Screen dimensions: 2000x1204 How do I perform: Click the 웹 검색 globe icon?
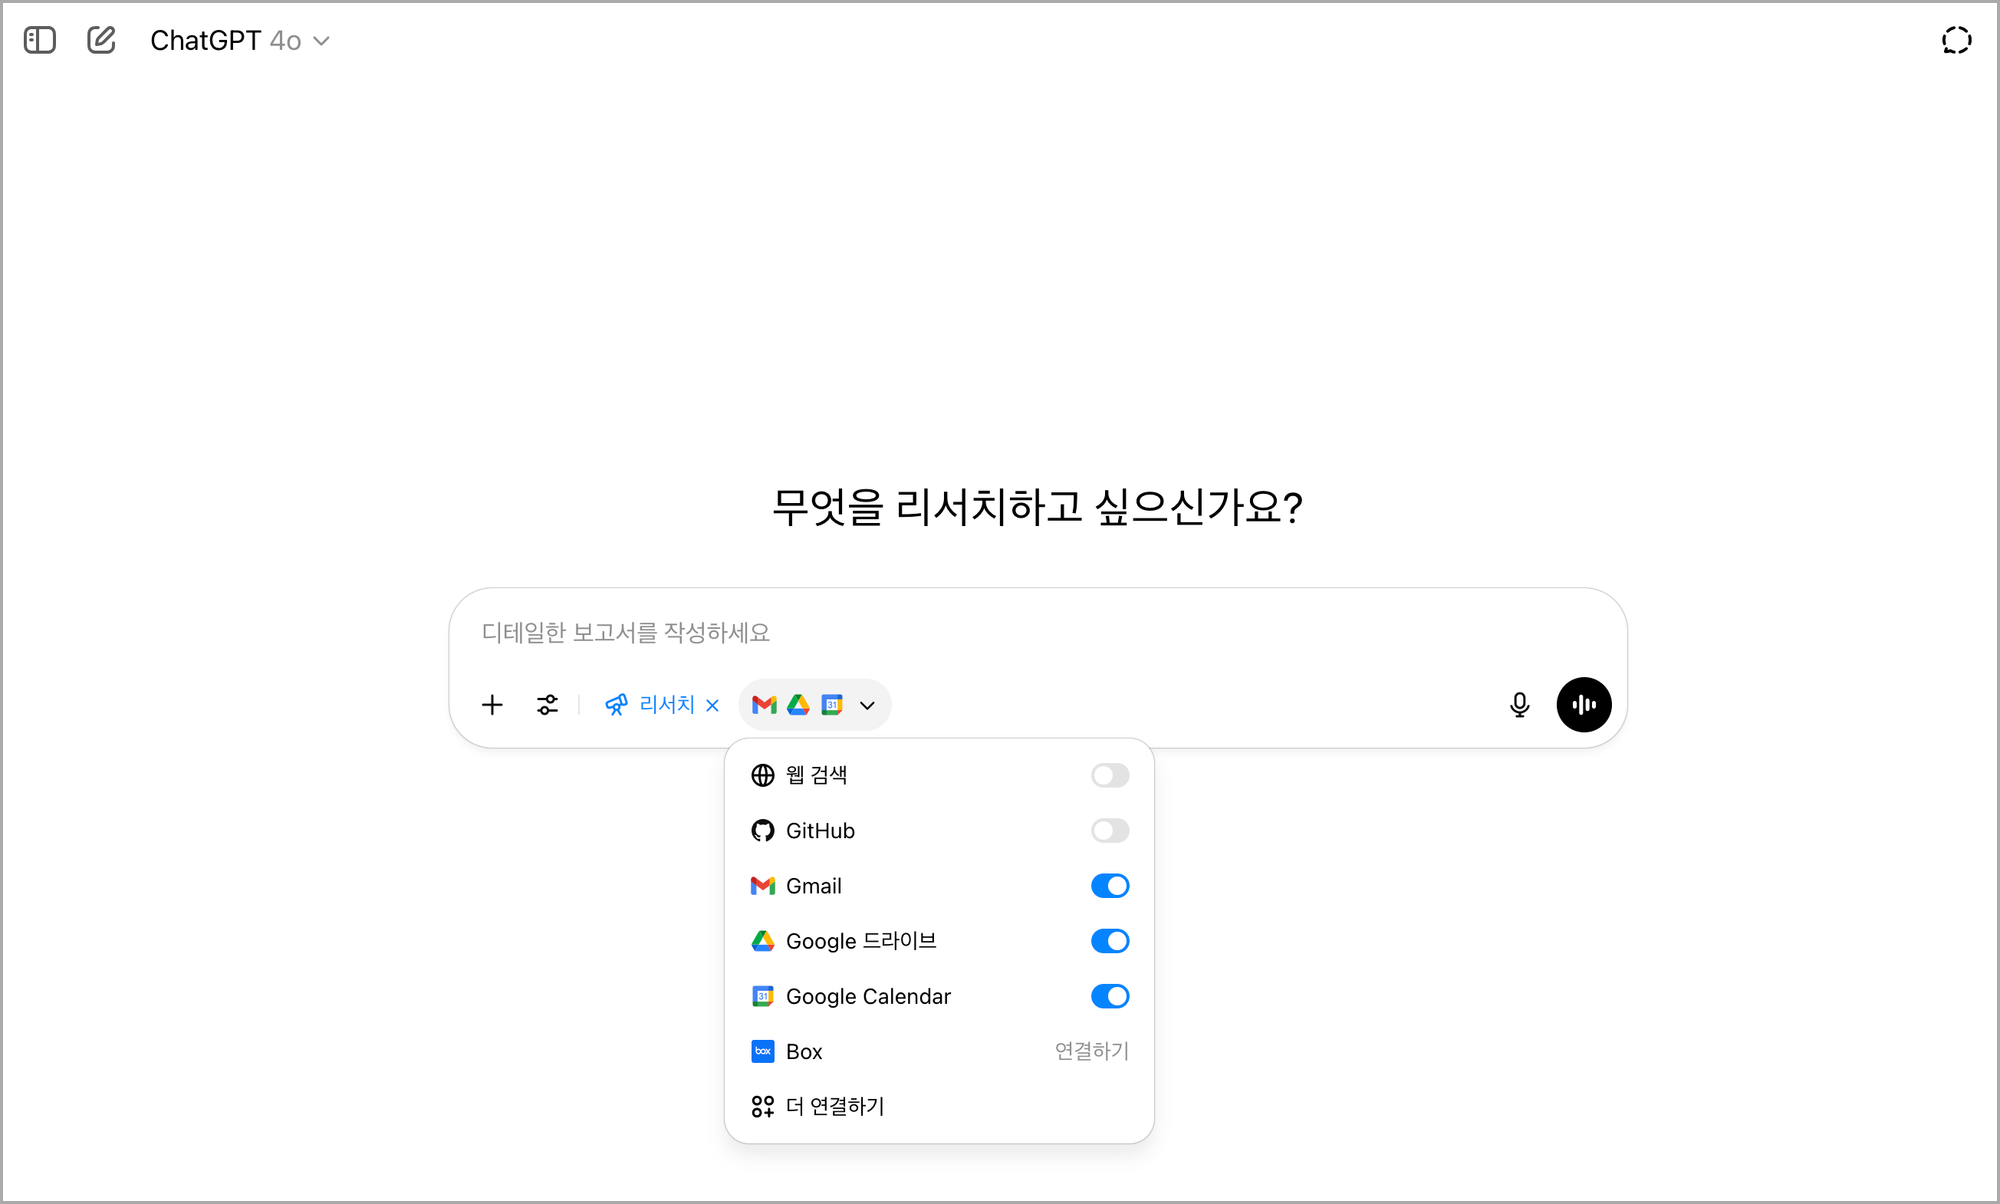click(x=763, y=776)
